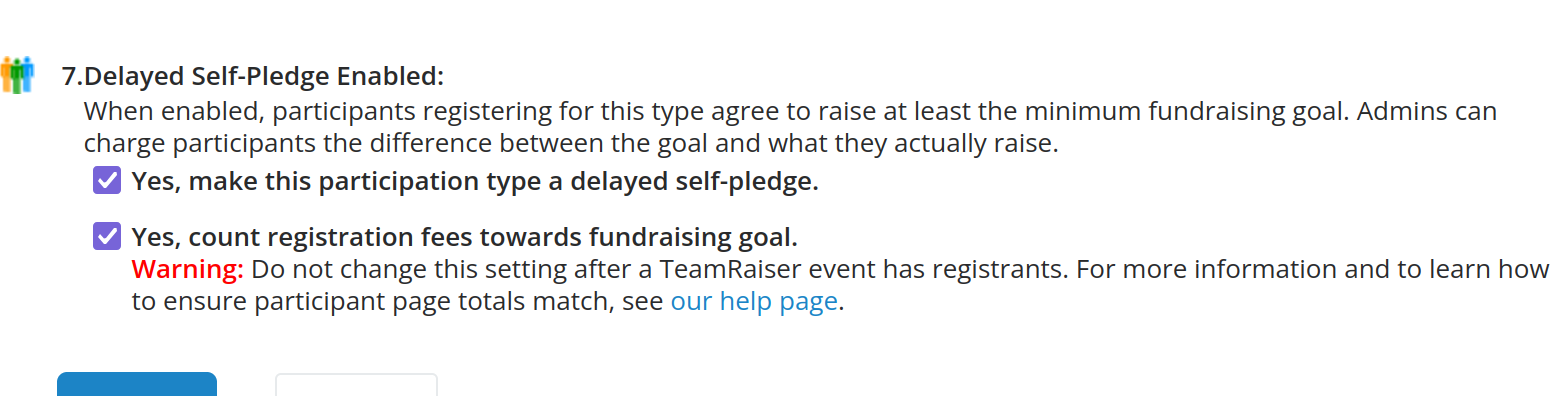
Task: Uncheck the delayed self-pledge participation type checkbox
Action: click(107, 182)
